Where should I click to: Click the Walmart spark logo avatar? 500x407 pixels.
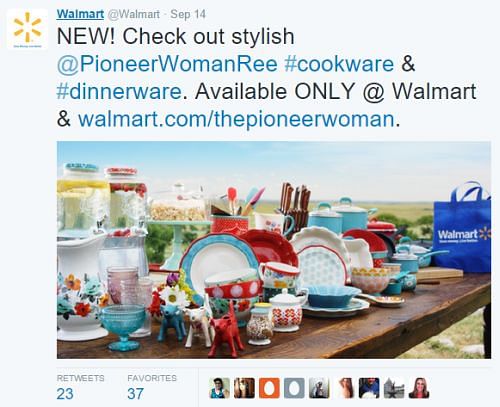[x=27, y=29]
